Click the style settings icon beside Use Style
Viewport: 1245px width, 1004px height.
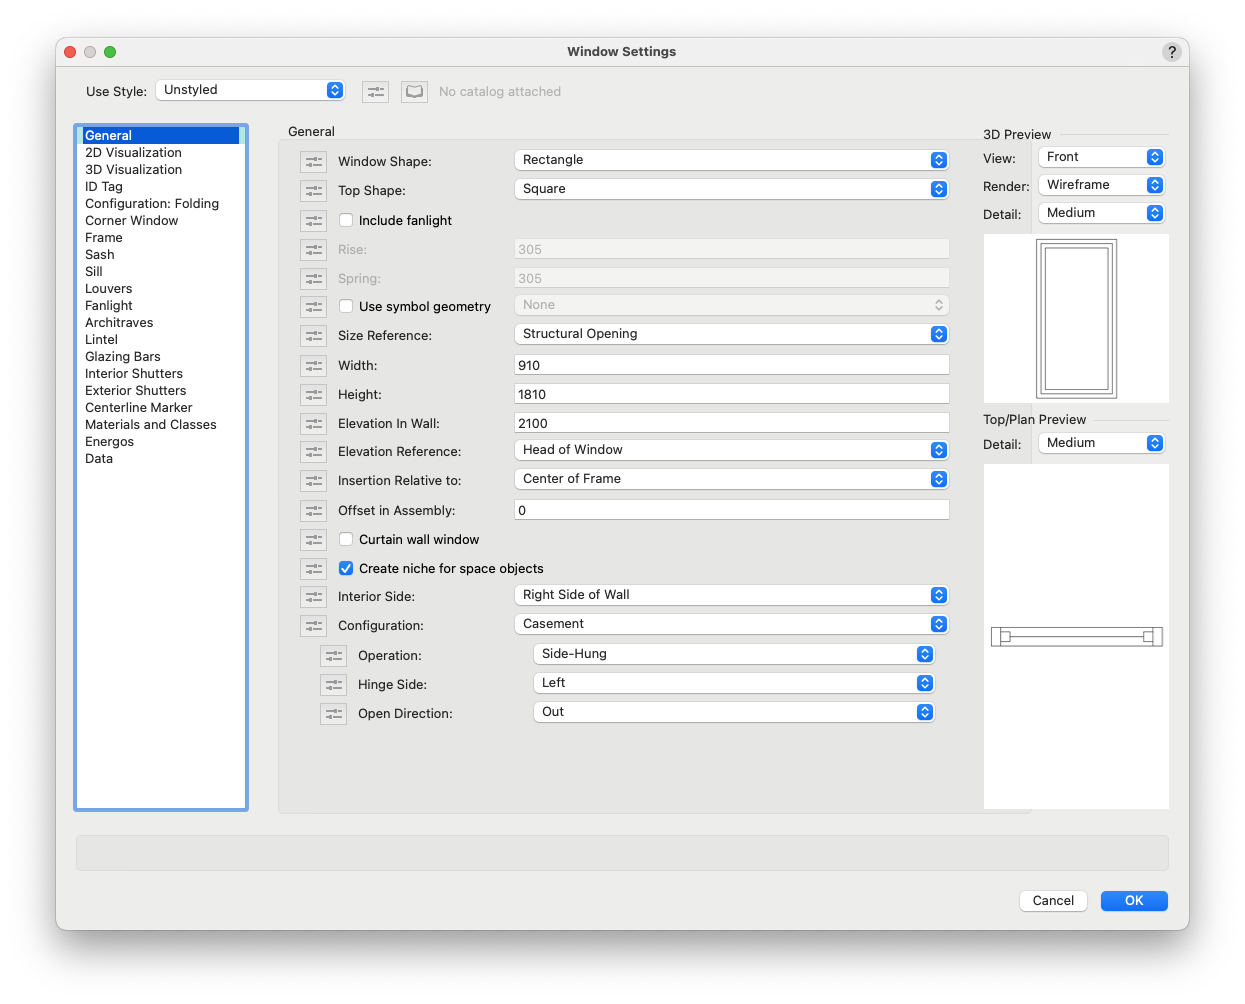tap(375, 92)
